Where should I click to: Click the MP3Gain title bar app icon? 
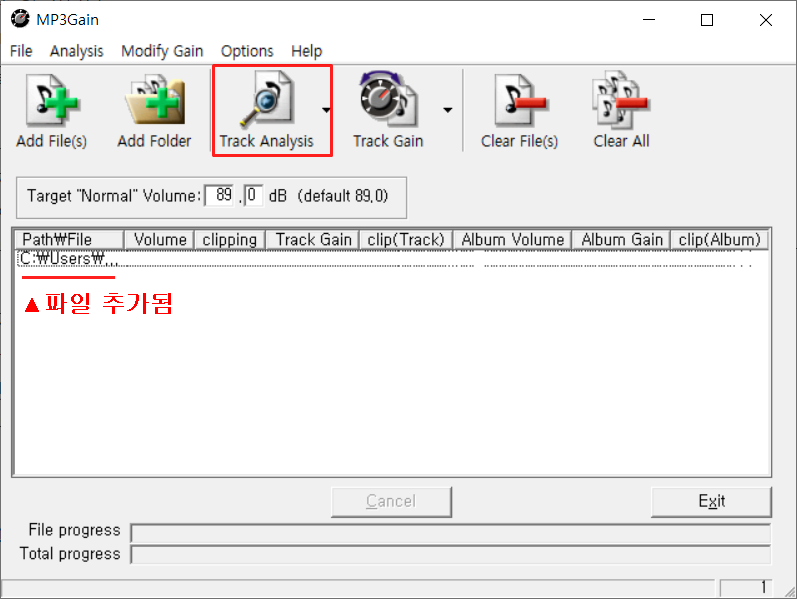tap(20, 19)
